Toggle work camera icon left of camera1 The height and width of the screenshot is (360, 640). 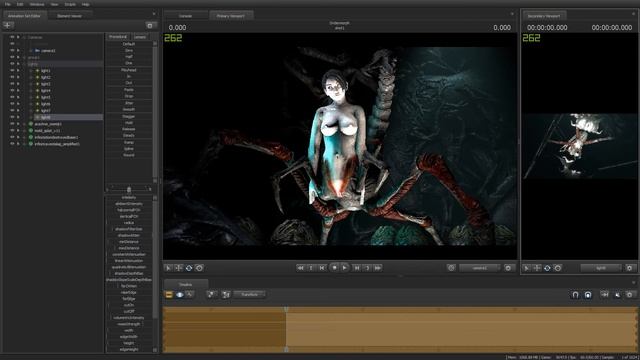[x=451, y=268]
